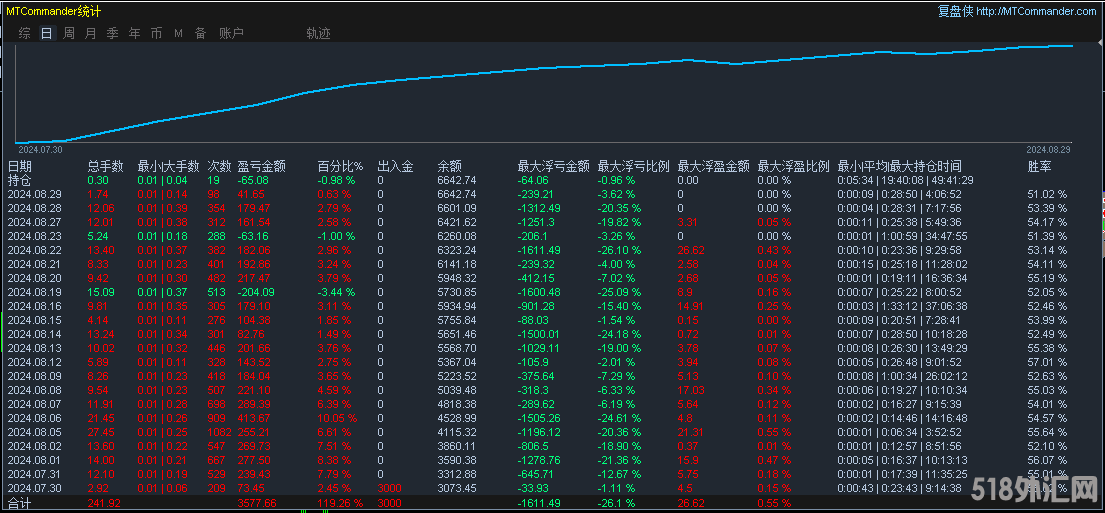Screen dimensions: 1105x513
Task: Click the 日期 column header
Action: [x=20, y=166]
